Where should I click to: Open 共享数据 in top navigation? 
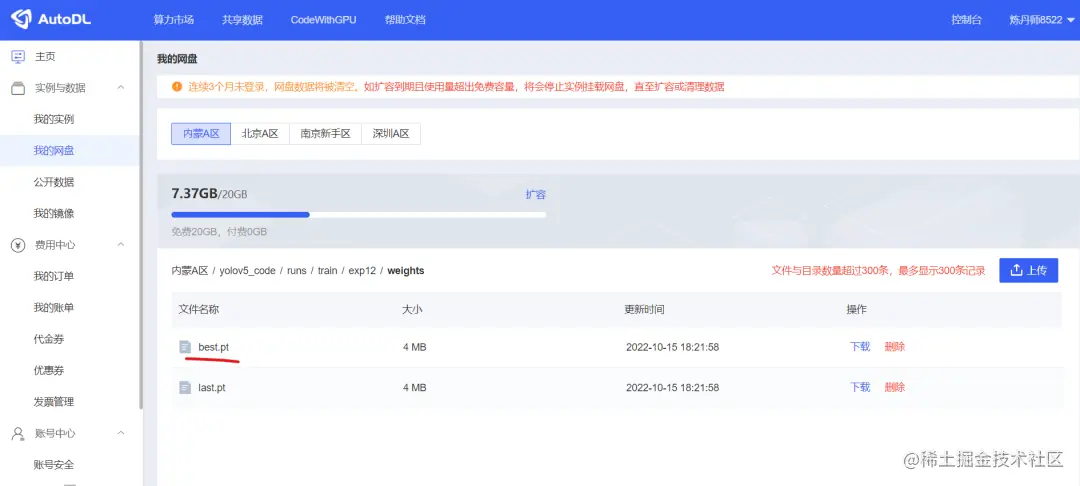pyautogui.click(x=242, y=20)
